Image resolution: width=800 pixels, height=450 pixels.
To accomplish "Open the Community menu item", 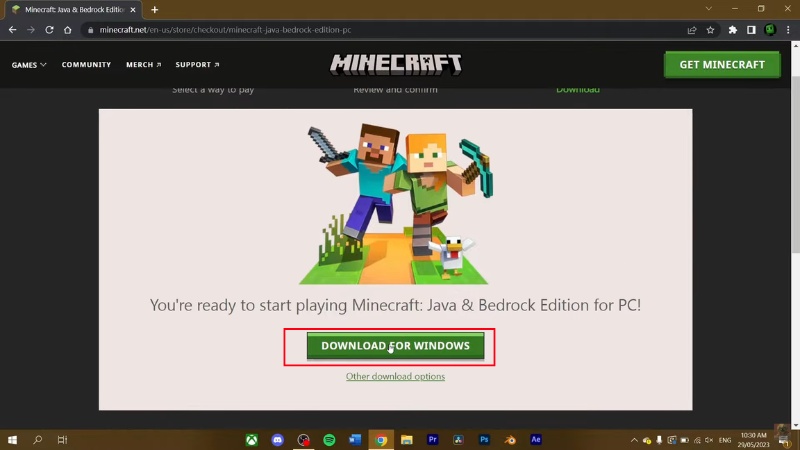I will click(x=86, y=65).
